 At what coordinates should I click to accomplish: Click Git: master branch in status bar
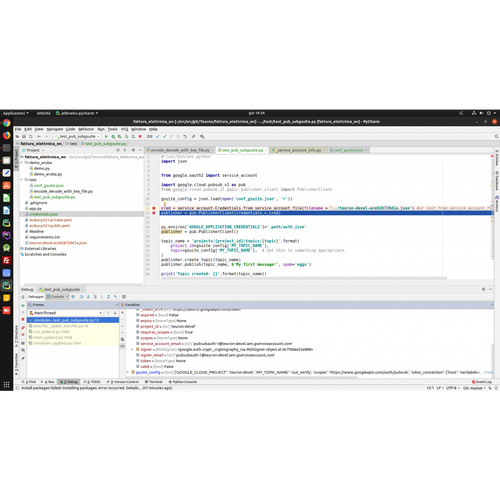pos(473,388)
